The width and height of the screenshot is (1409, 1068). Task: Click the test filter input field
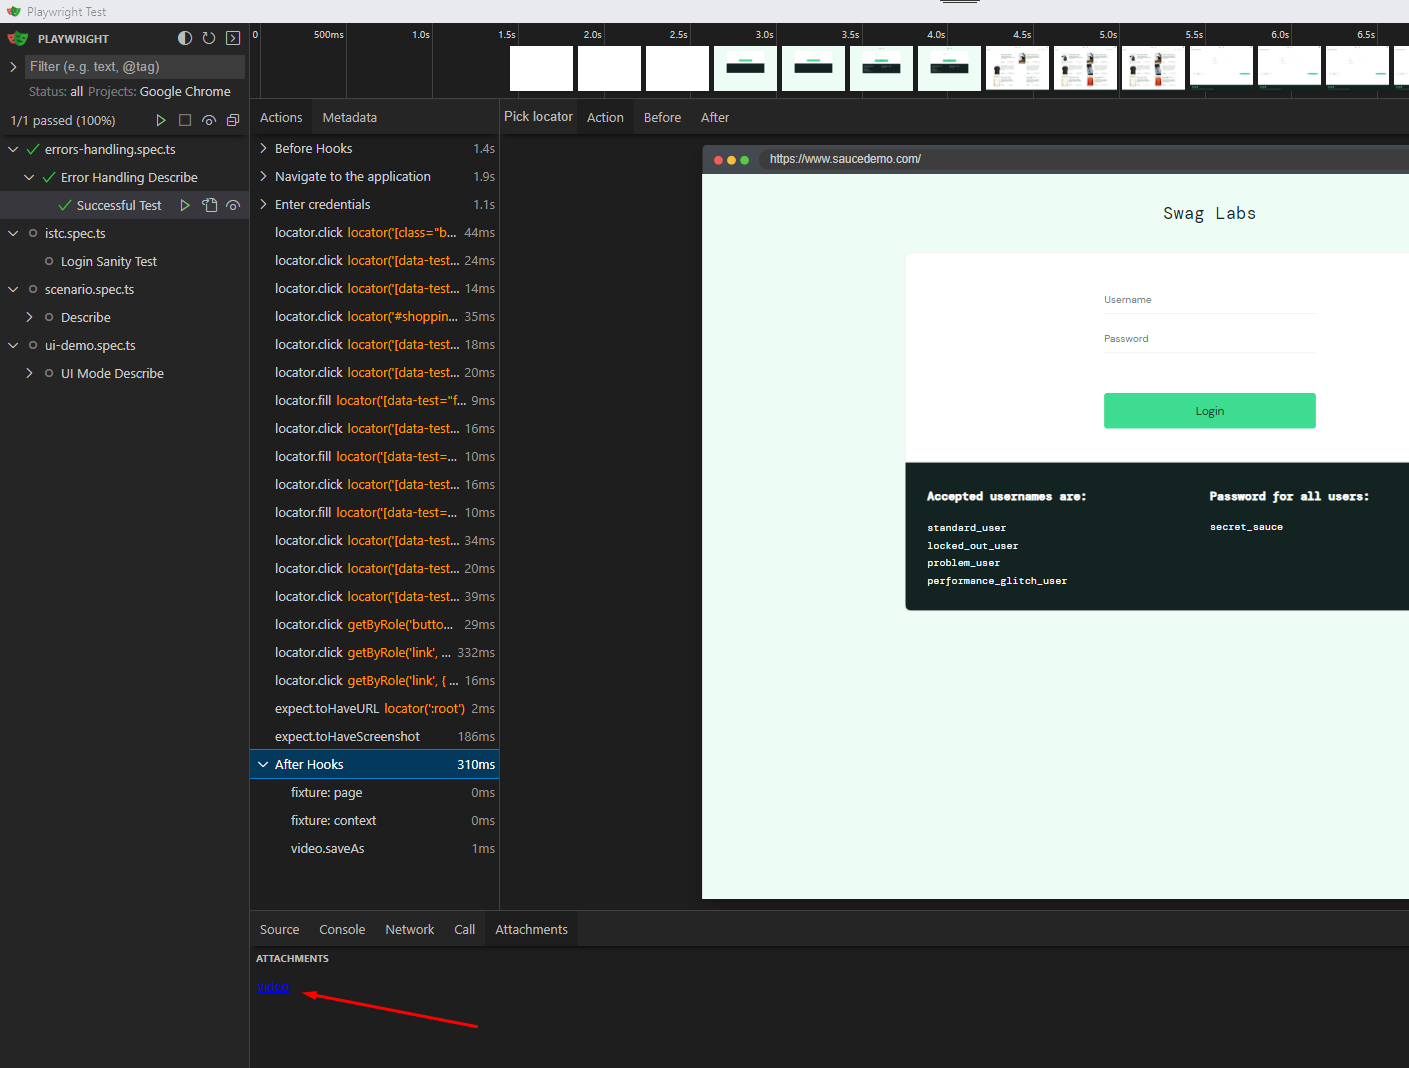pyautogui.click(x=134, y=66)
